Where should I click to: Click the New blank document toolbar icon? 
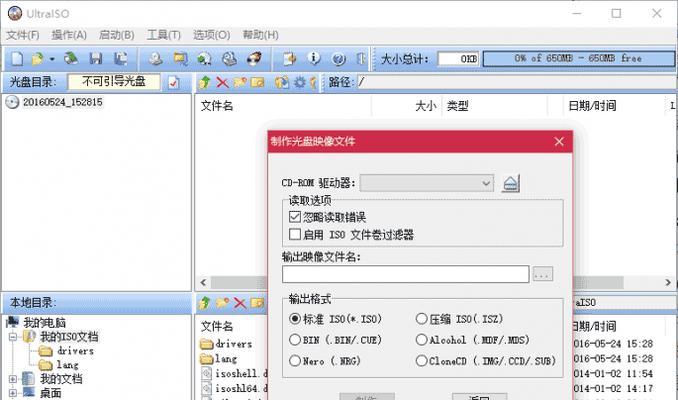click(x=17, y=58)
